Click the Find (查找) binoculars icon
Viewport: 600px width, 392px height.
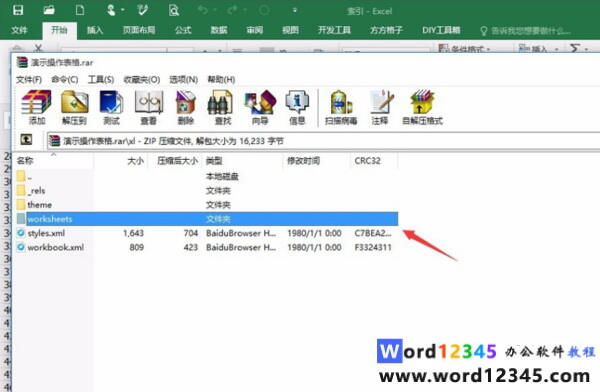point(222,107)
